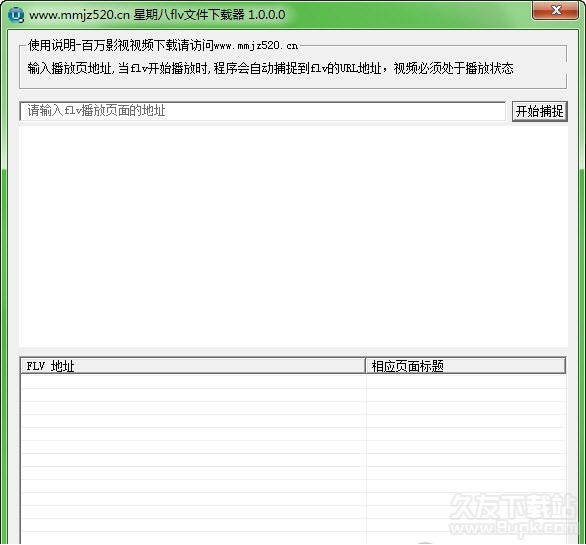The image size is (586, 545).
Task: Close the 星期八flv文件下载器 window
Action: click(x=556, y=10)
